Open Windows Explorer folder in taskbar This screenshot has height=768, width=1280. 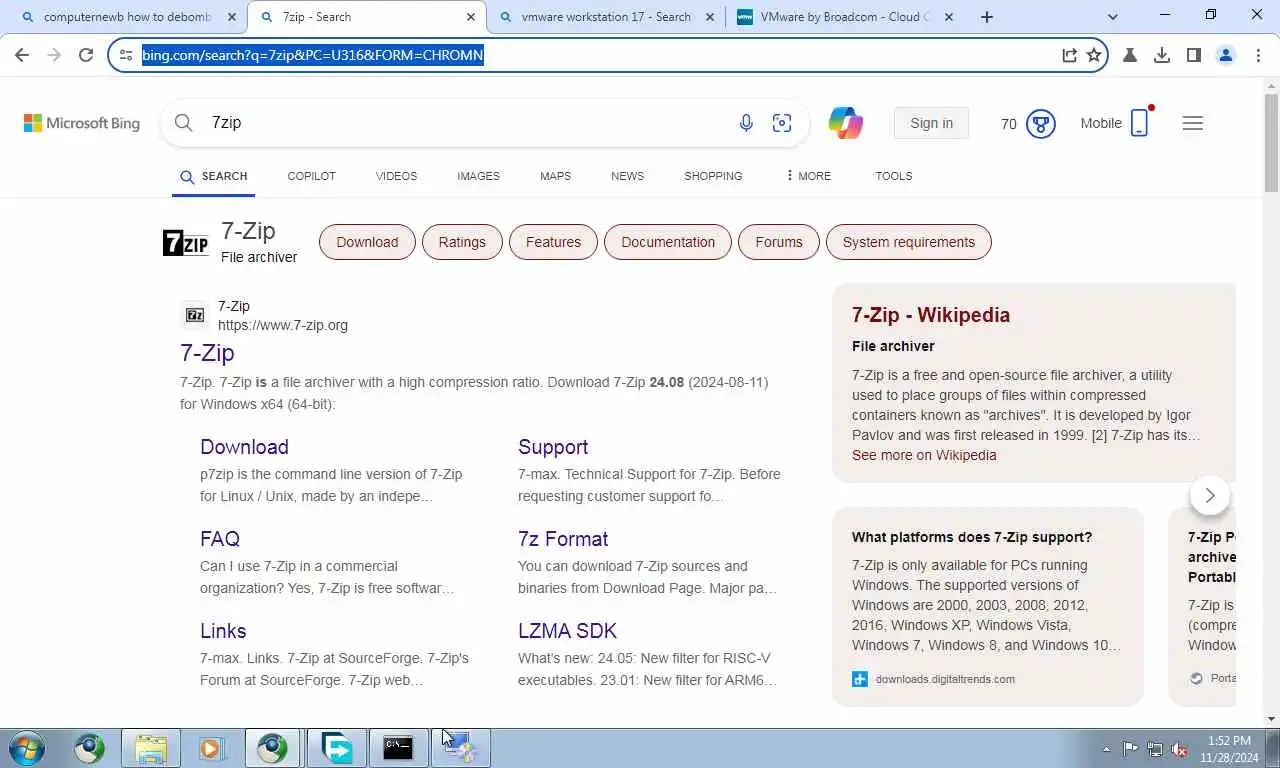[x=151, y=748]
